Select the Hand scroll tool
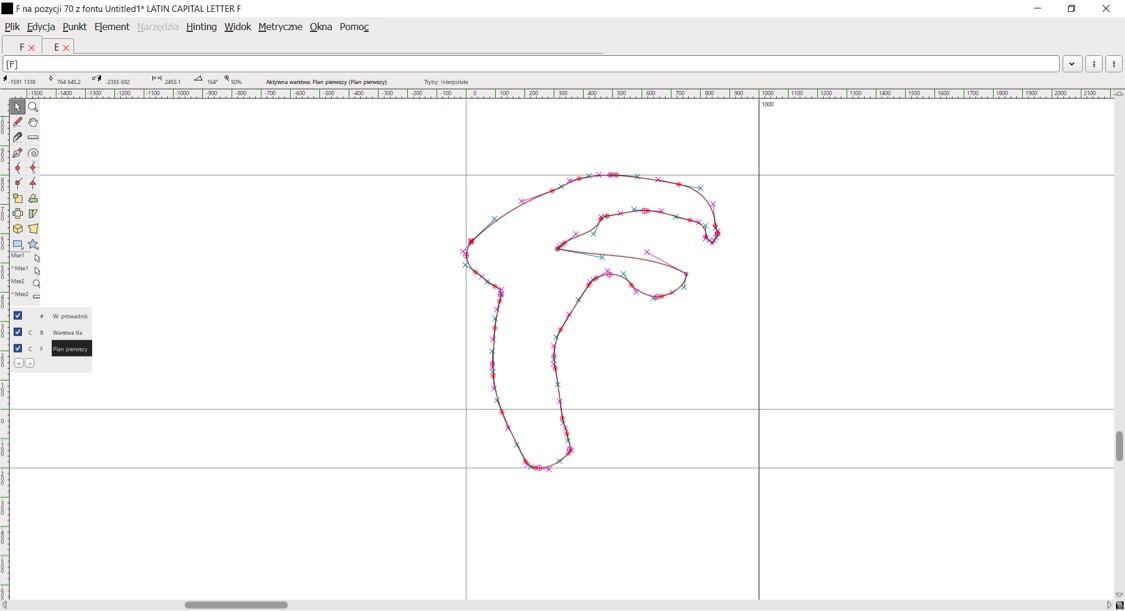 [x=33, y=123]
